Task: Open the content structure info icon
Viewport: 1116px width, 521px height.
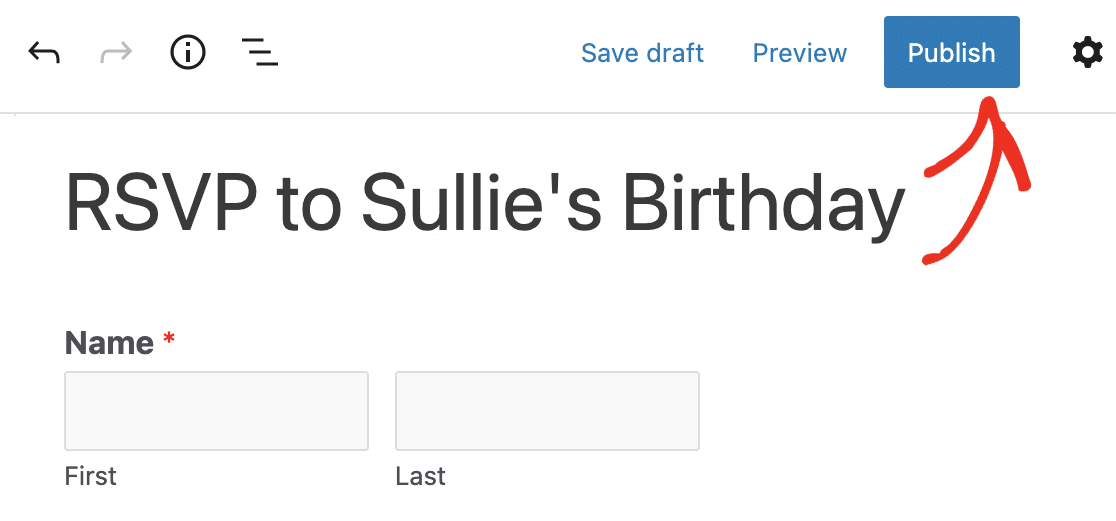Action: coord(188,53)
